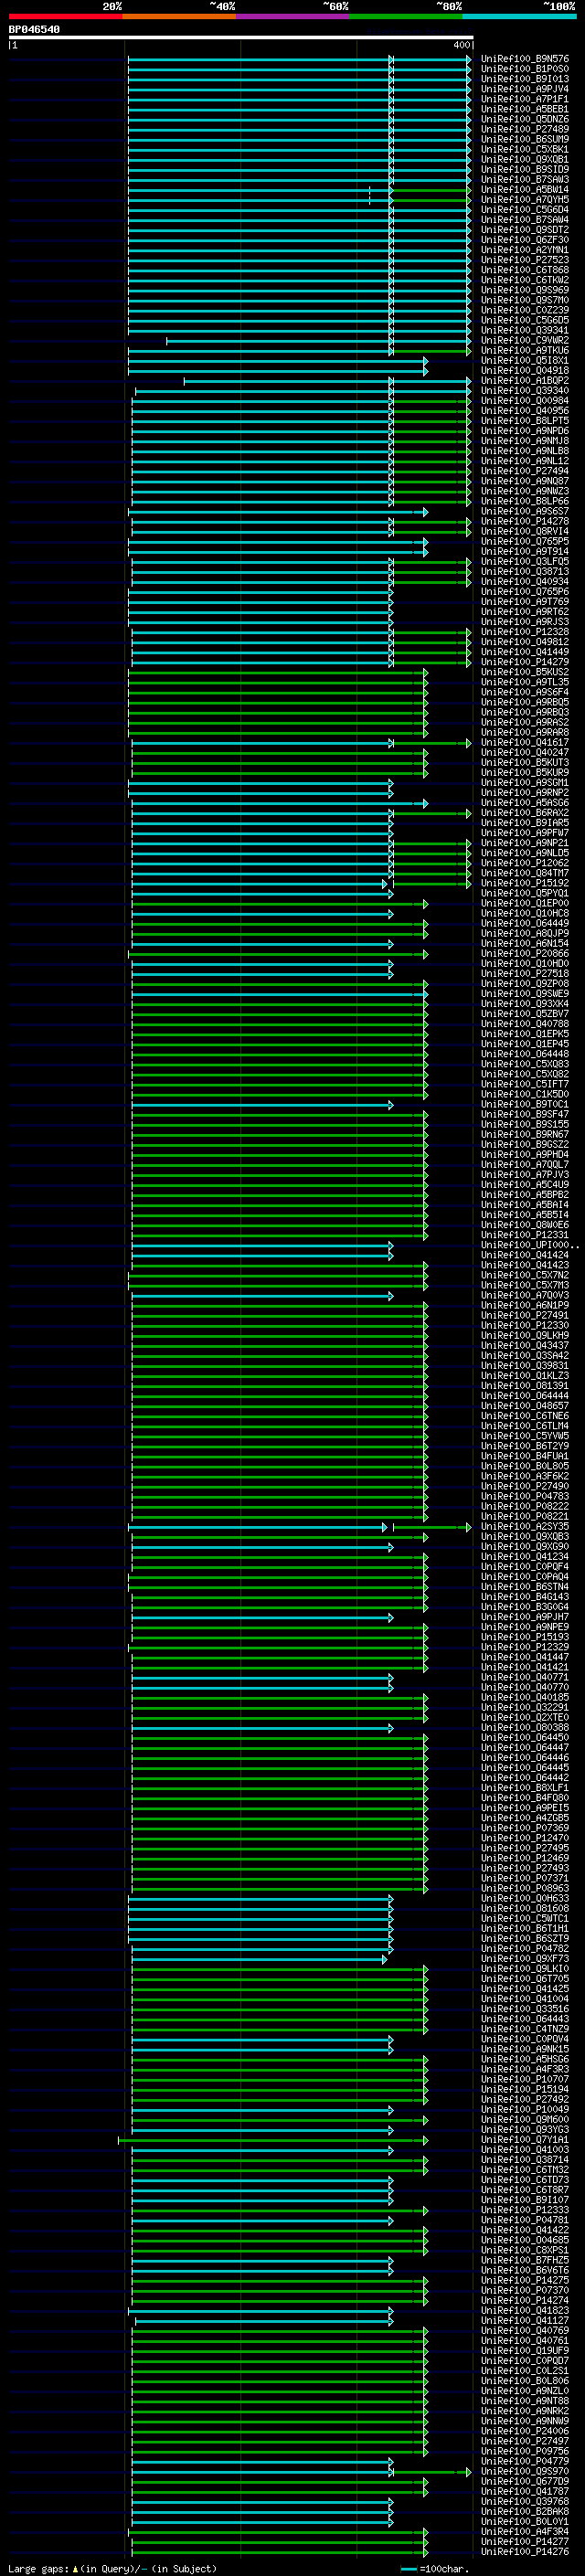This screenshot has height=2576, width=585.
Task: Select hit UniRef100_A9RAR8
Action: coord(525,732)
